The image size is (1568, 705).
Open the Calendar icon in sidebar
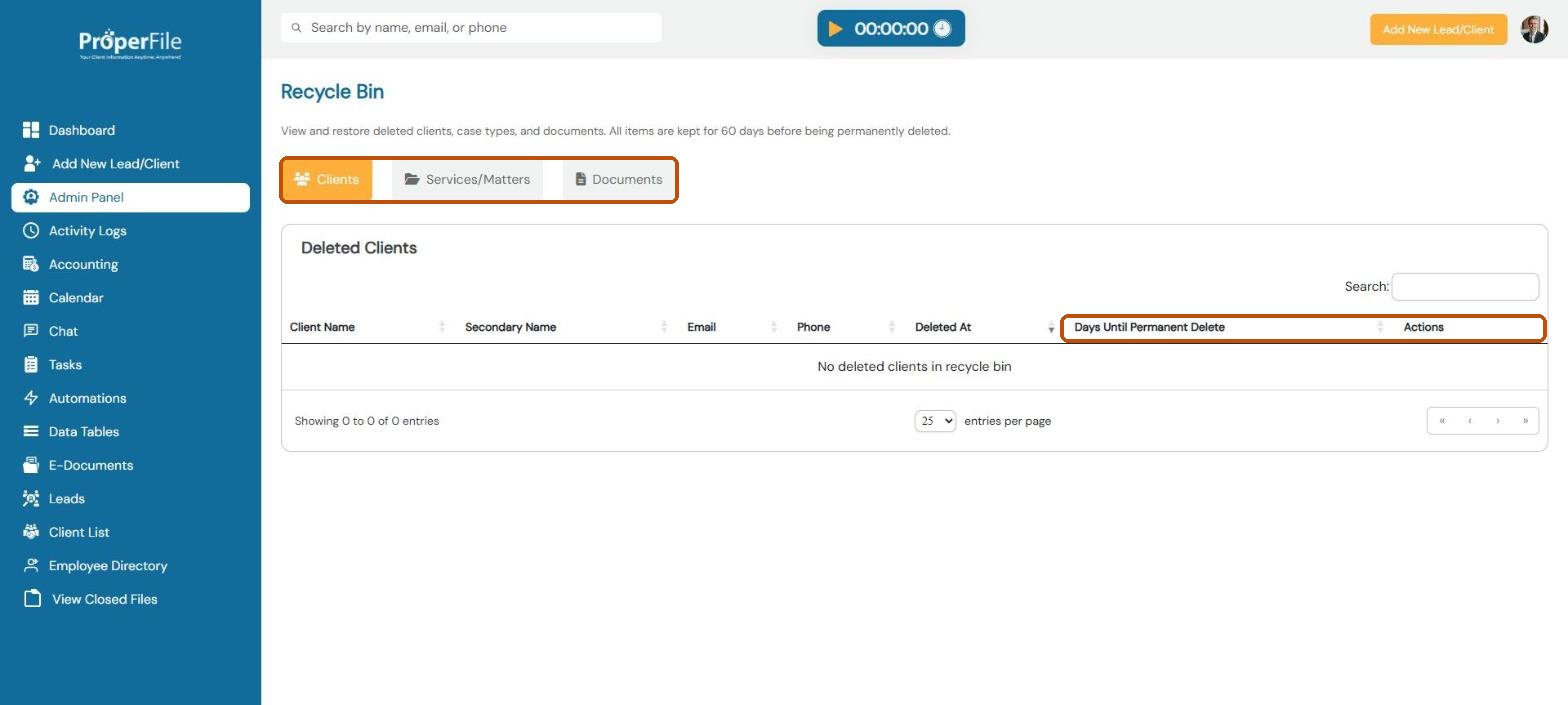[x=31, y=298]
